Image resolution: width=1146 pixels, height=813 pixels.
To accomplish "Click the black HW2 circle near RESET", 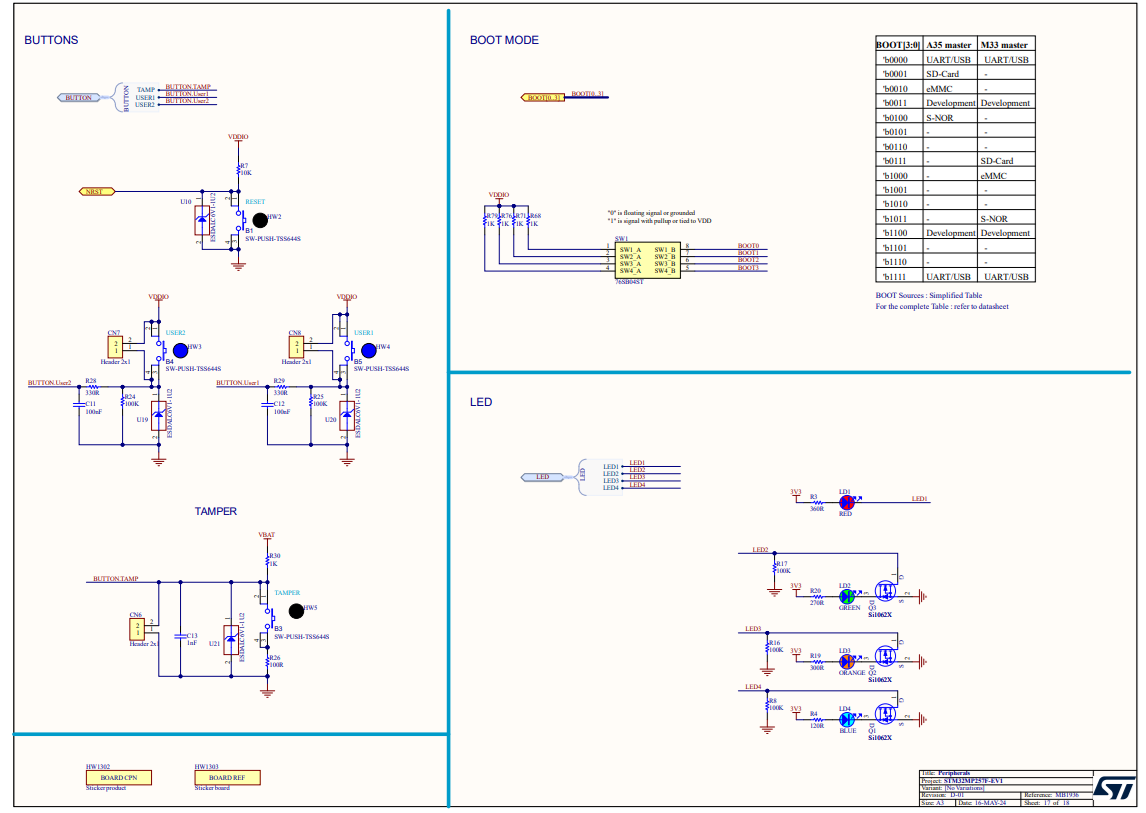I will [x=260, y=219].
